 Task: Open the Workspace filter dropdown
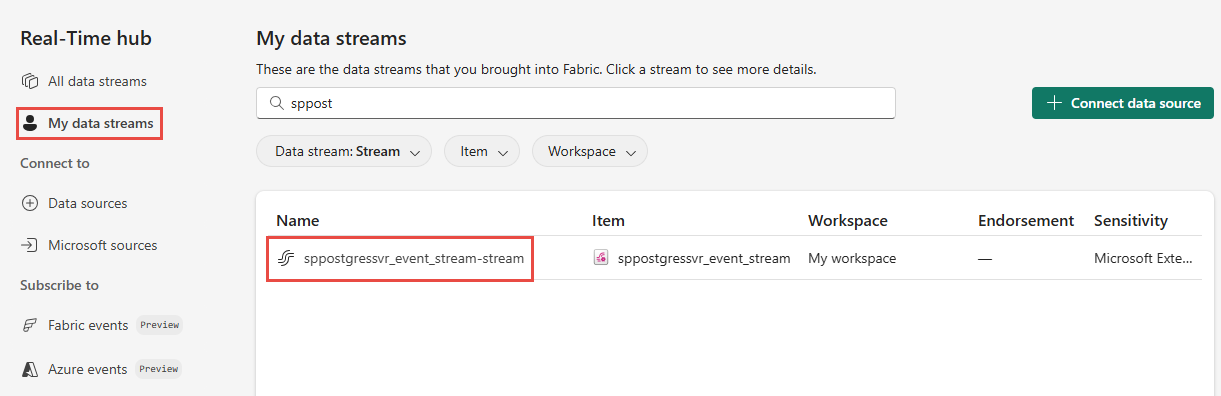pyautogui.click(x=590, y=152)
